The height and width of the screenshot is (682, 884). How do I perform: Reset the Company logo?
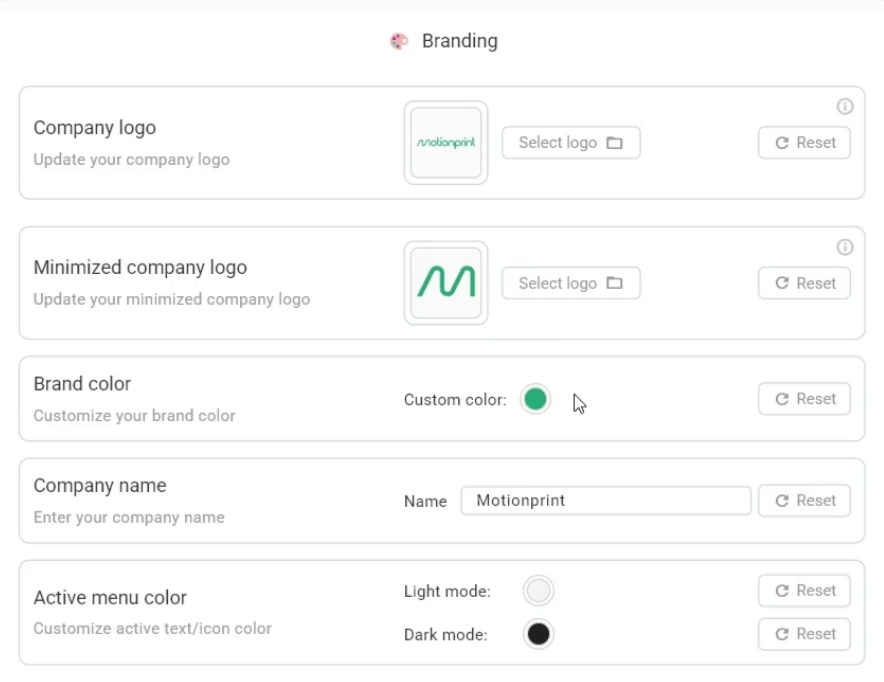[x=804, y=143]
